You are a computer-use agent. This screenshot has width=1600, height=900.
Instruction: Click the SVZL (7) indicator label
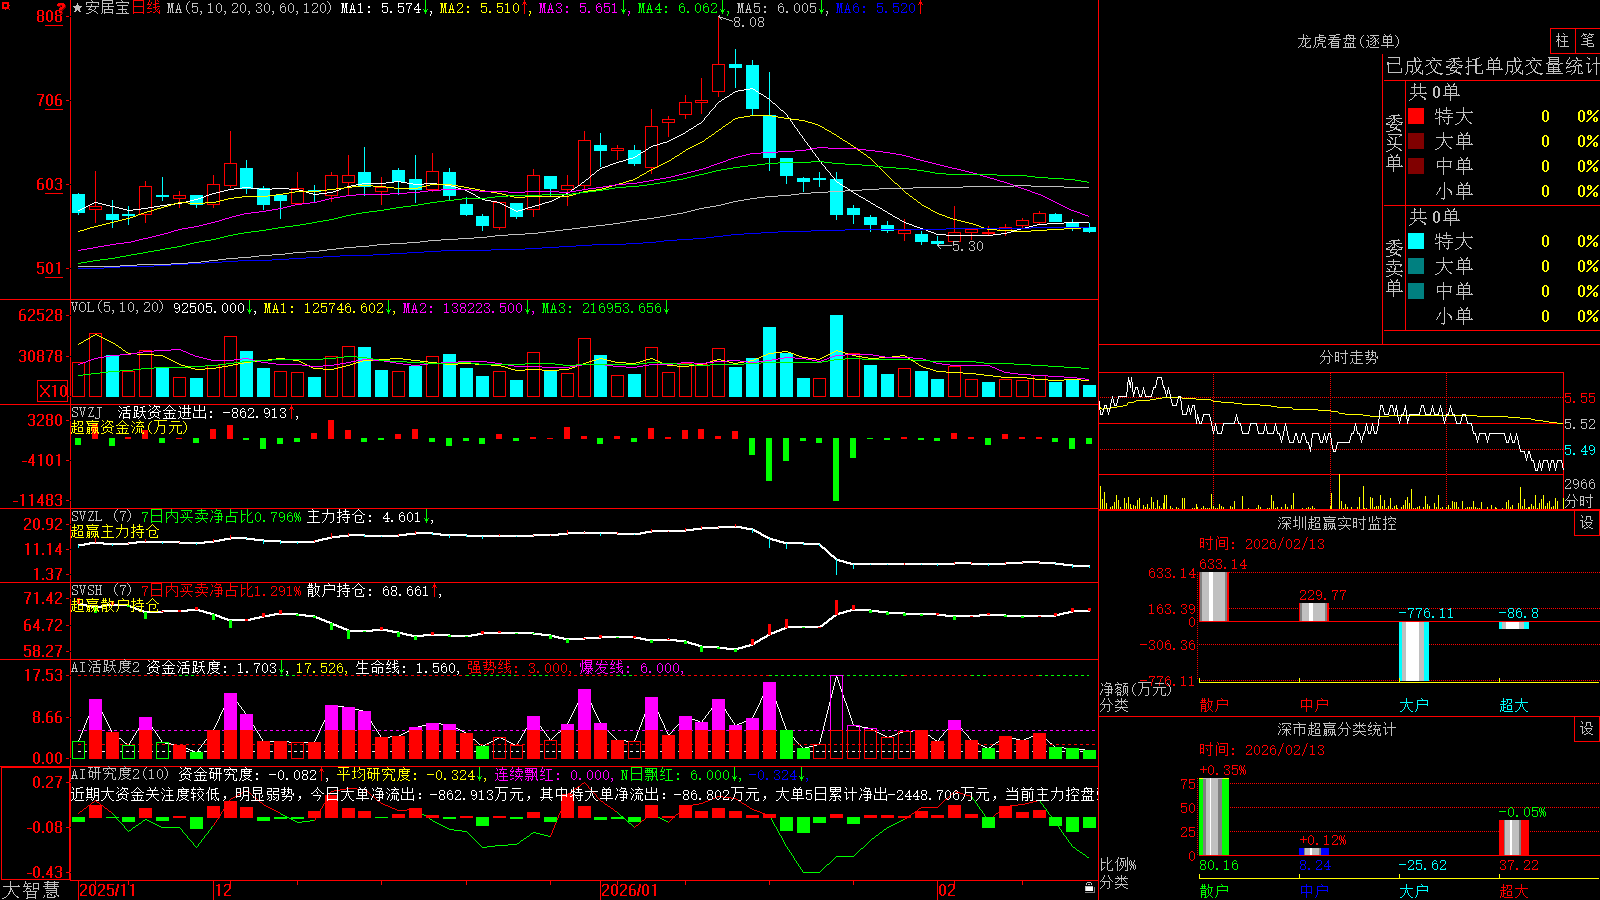[x=101, y=517]
